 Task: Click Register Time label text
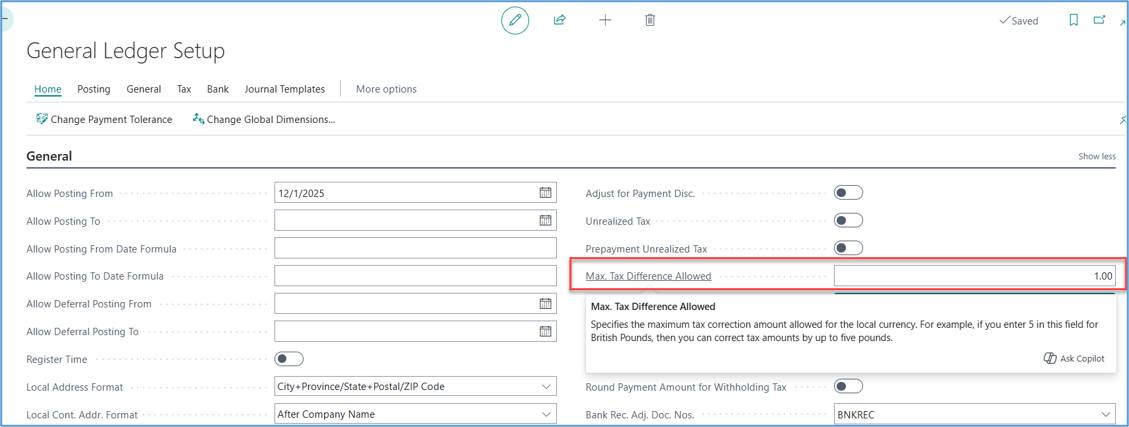[56, 359]
